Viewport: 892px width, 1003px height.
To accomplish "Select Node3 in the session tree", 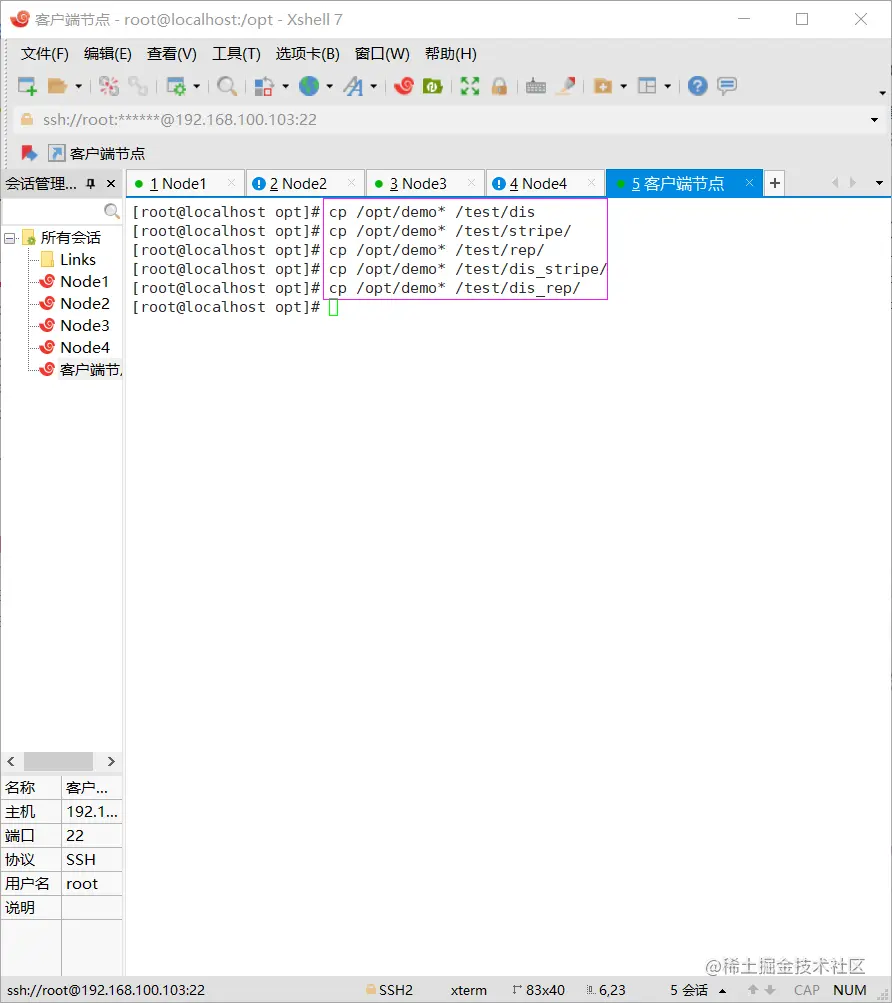I will click(x=84, y=326).
